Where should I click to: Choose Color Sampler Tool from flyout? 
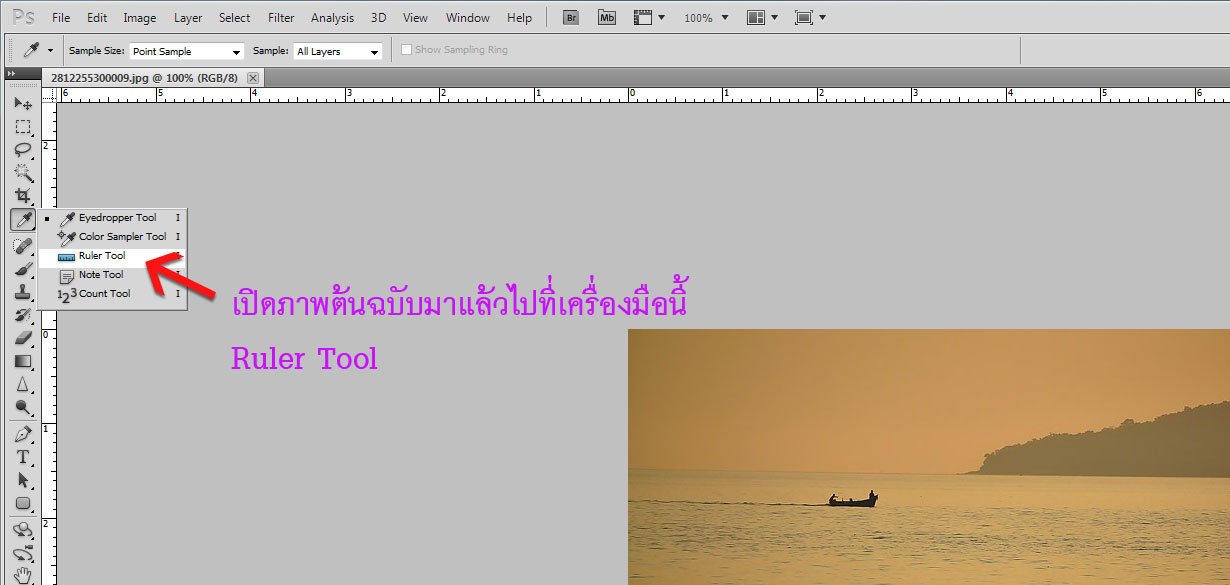[x=122, y=237]
